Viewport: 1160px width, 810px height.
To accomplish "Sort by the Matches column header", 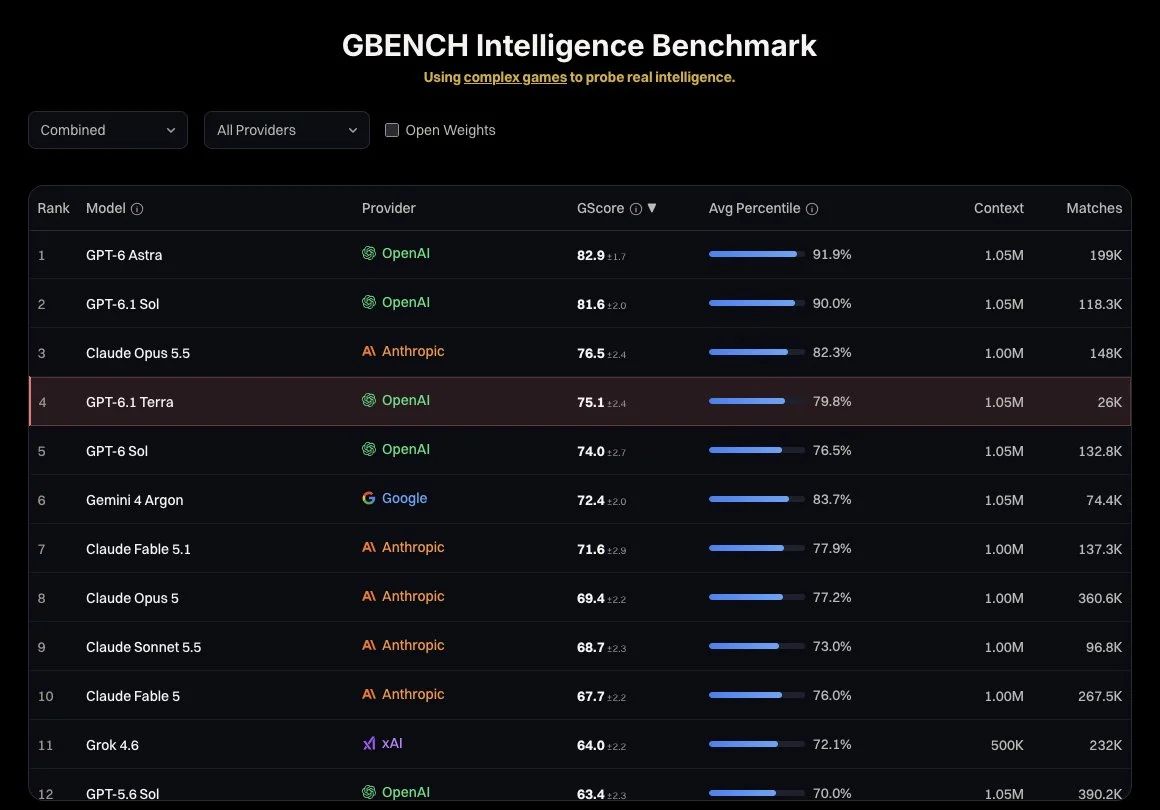I will (x=1094, y=209).
